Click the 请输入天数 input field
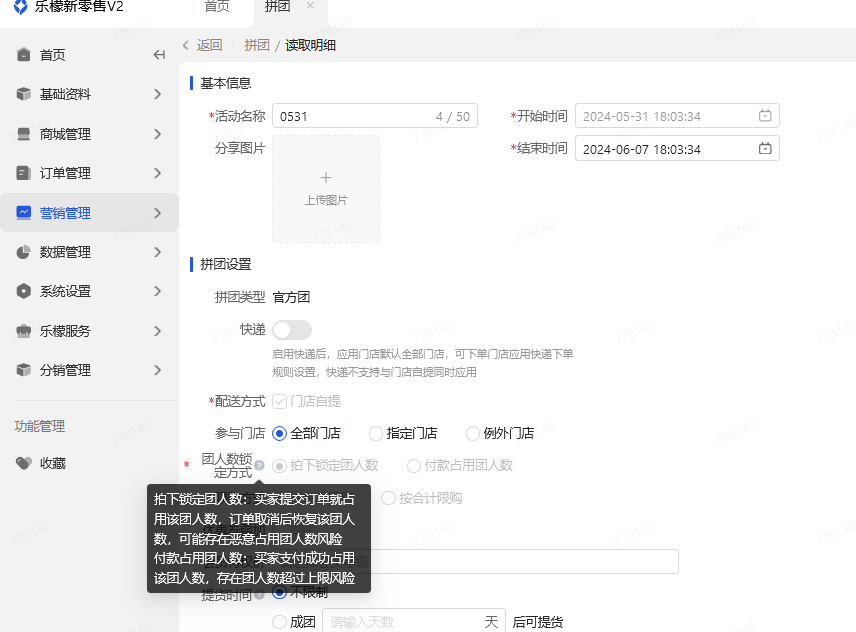 coord(414,621)
